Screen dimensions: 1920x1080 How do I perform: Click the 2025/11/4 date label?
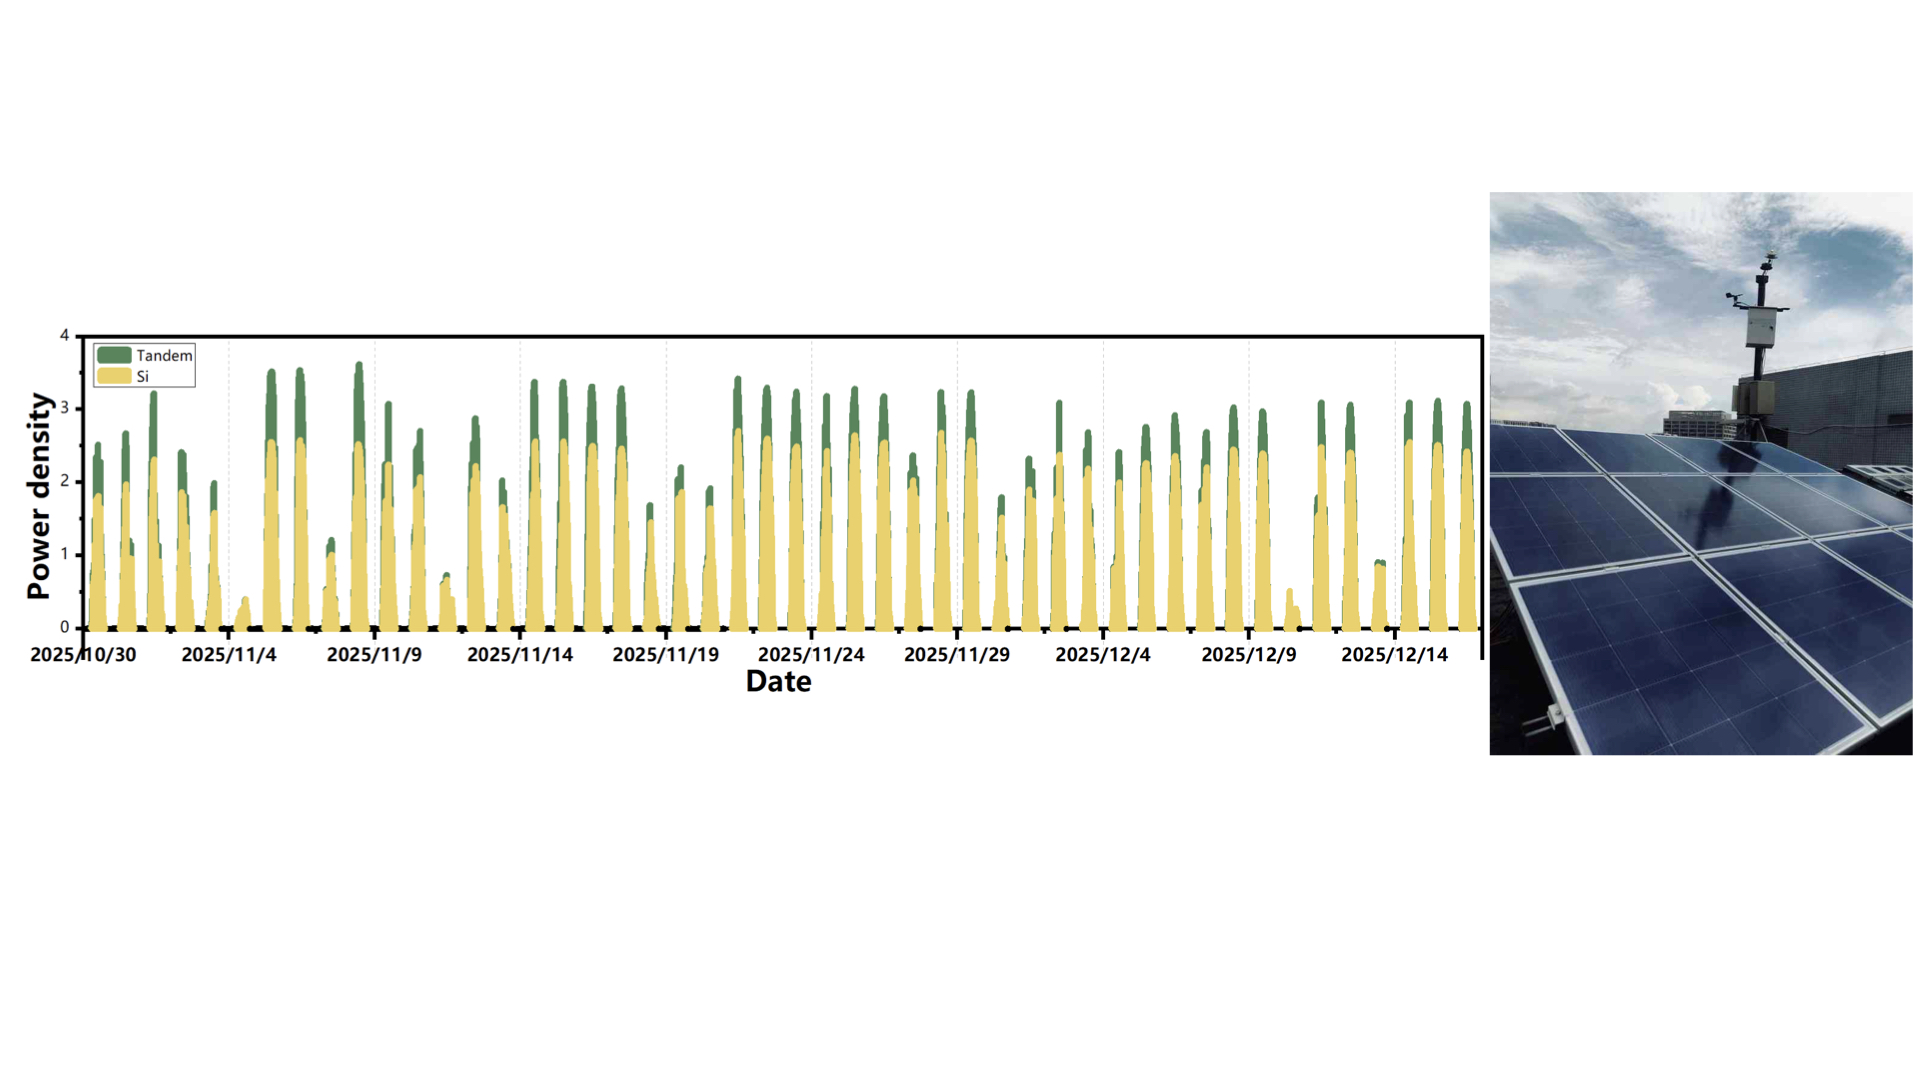pos(229,655)
